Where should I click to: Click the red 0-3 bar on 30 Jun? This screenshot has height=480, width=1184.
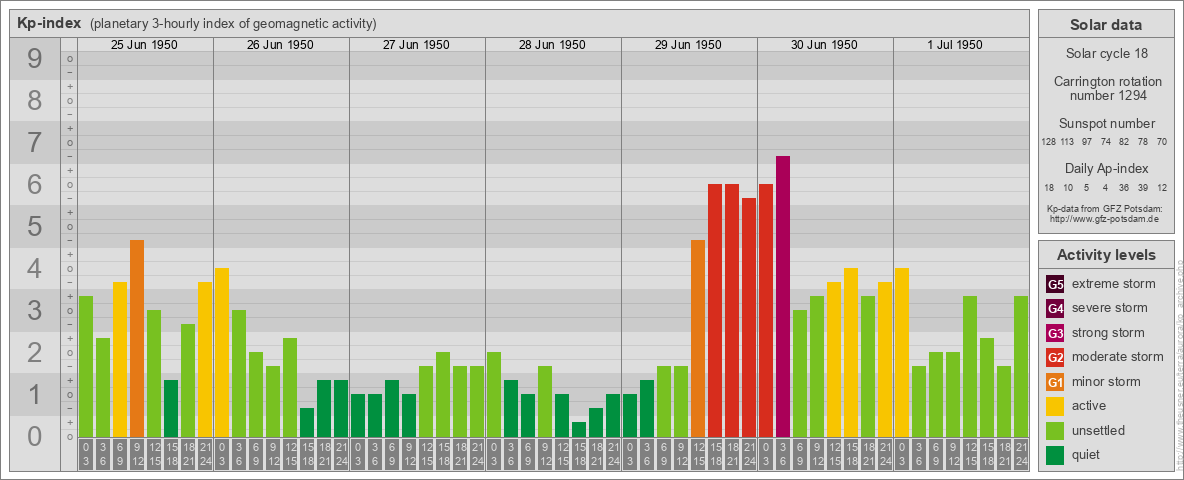766,310
